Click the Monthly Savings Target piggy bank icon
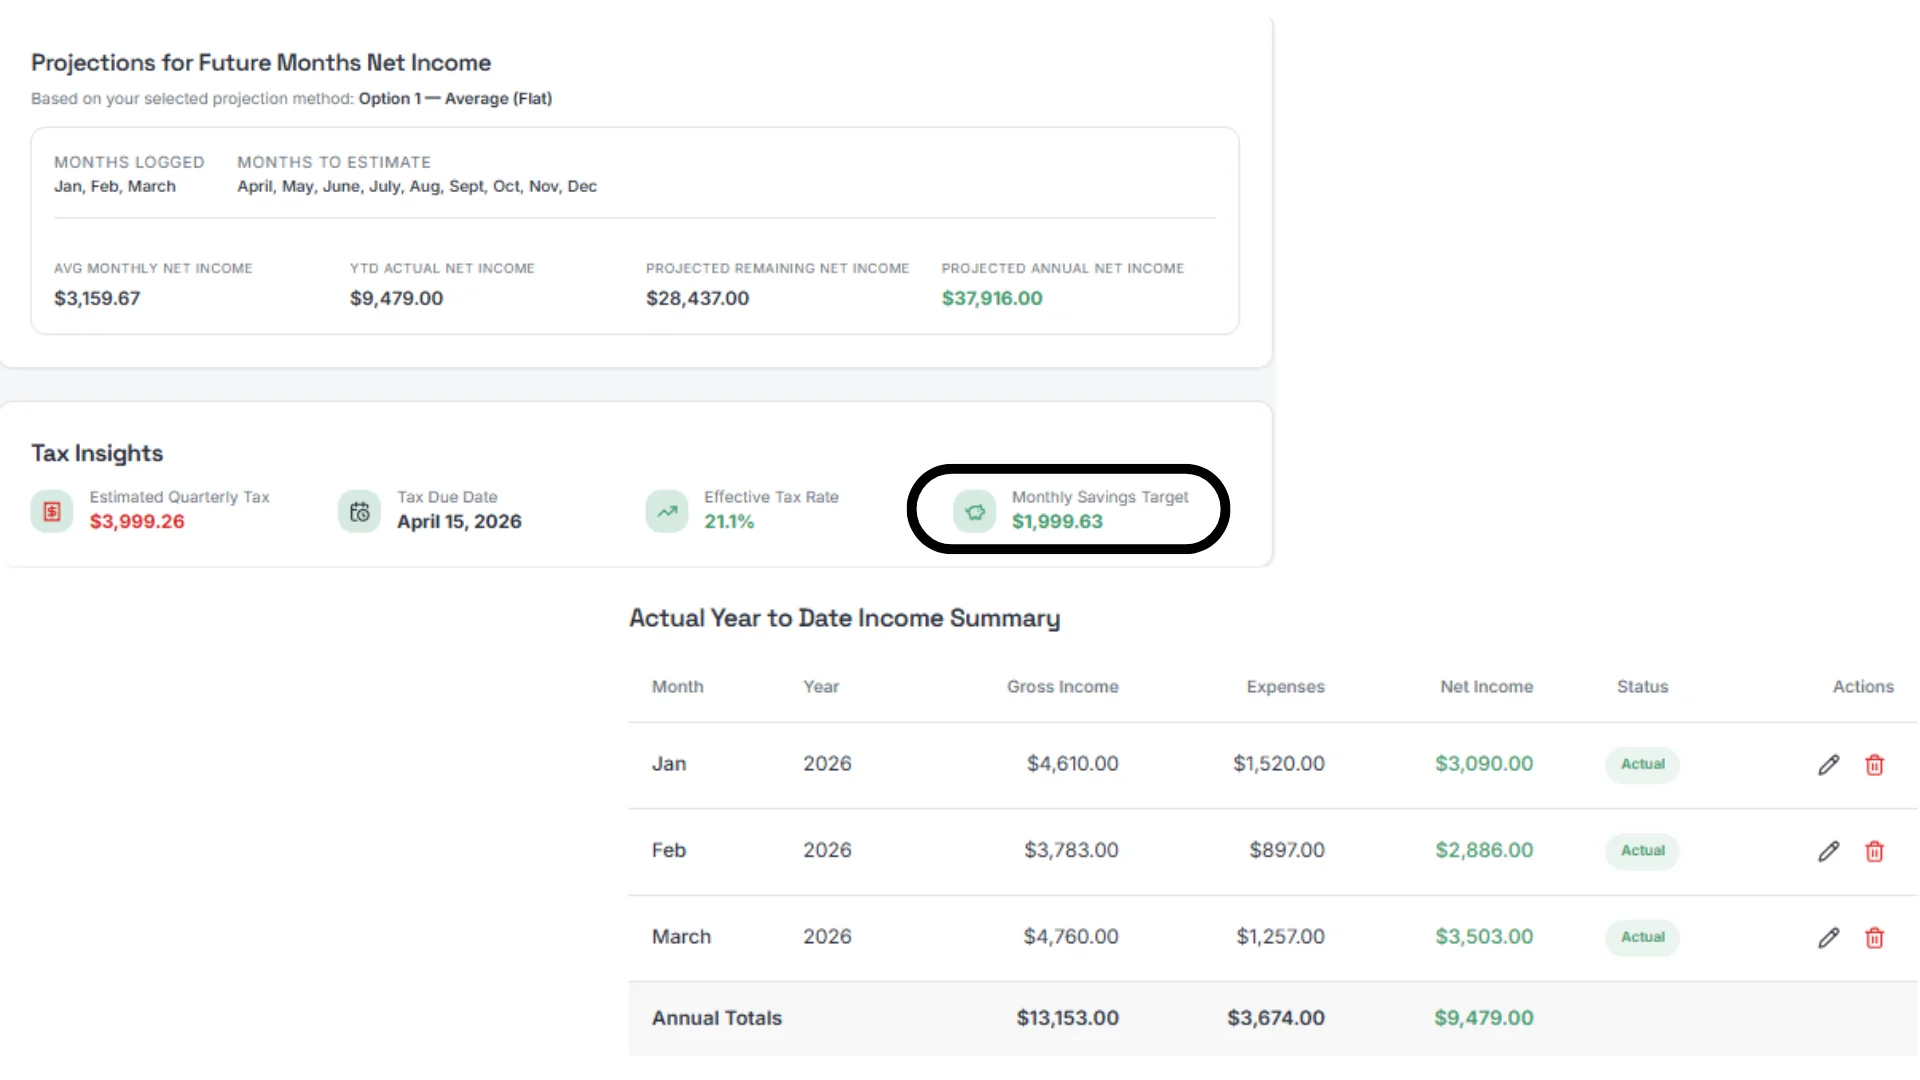 tap(975, 511)
